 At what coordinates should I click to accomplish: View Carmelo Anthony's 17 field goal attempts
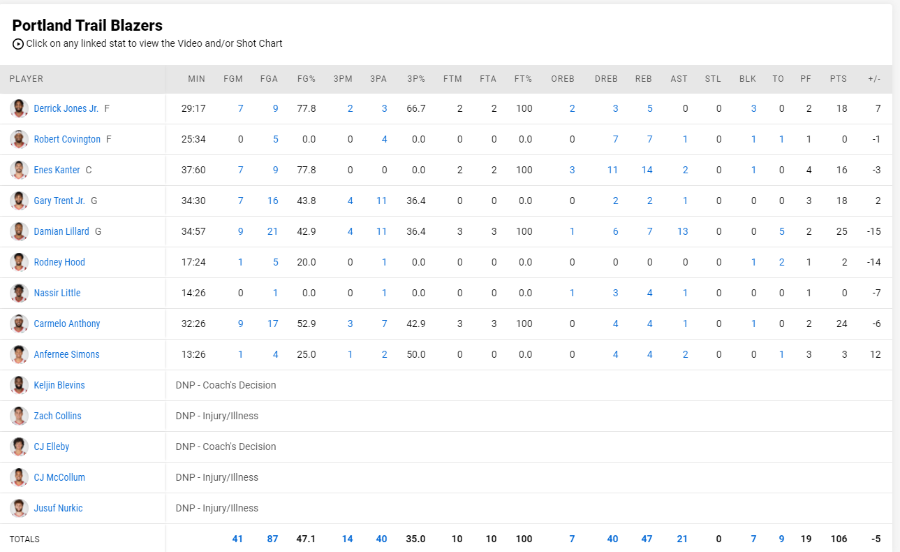tap(273, 324)
